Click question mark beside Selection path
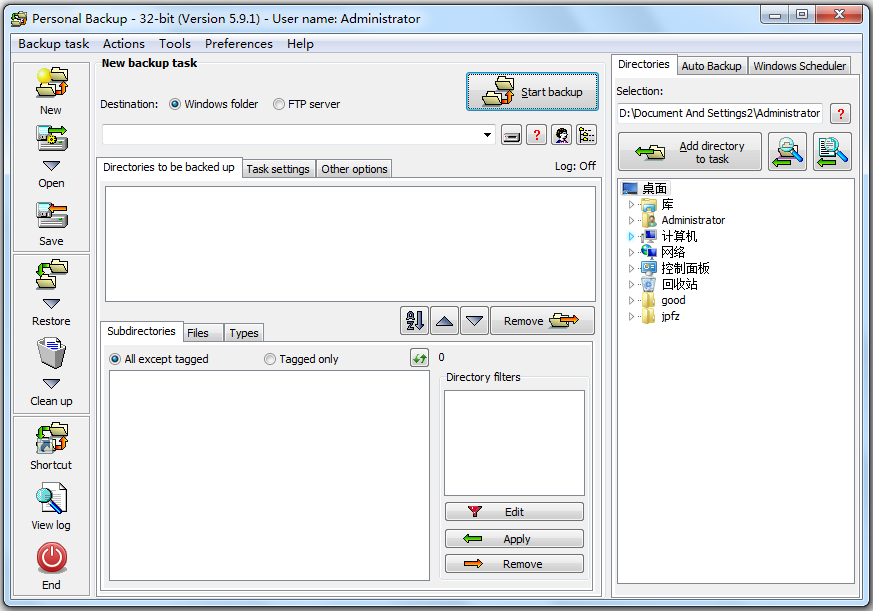This screenshot has height=611, width=873. tap(840, 114)
